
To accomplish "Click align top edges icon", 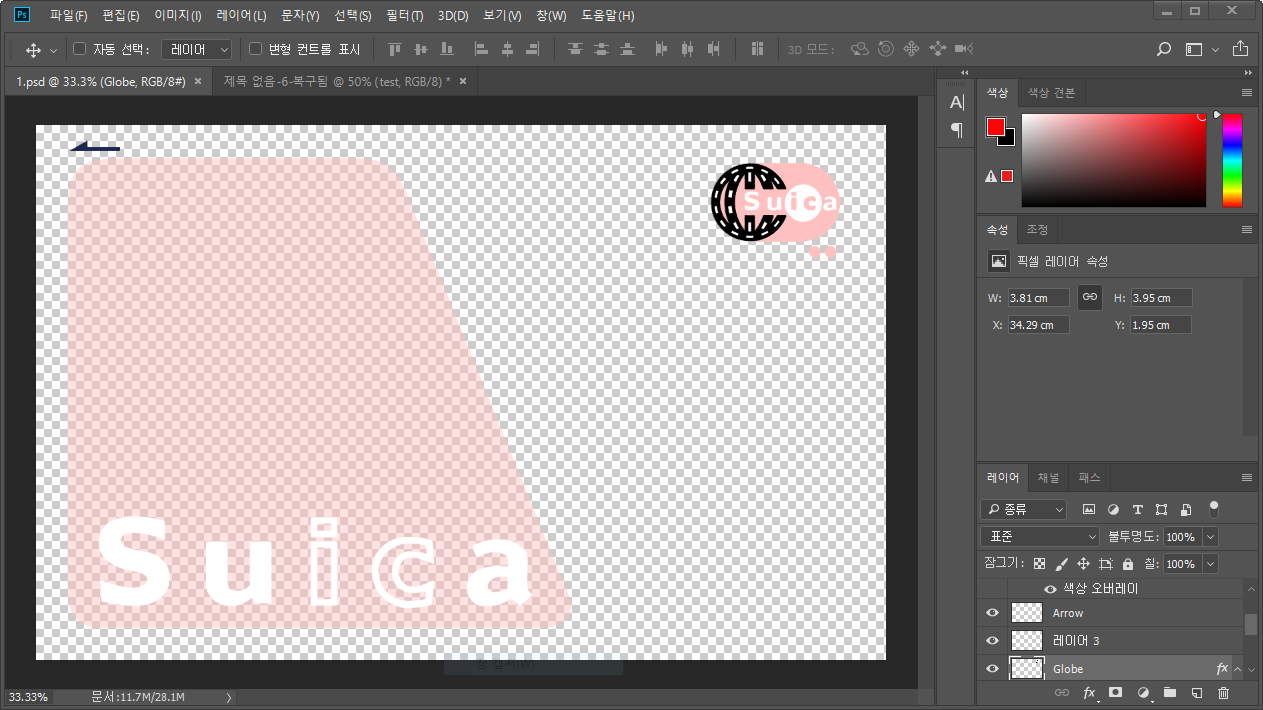I will click(x=395, y=49).
